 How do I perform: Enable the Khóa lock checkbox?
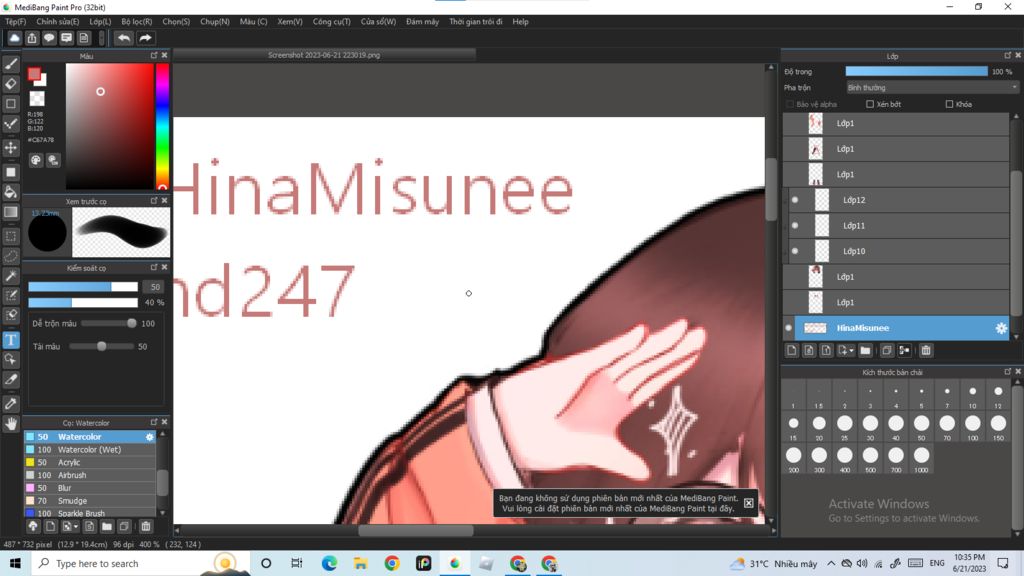(950, 104)
